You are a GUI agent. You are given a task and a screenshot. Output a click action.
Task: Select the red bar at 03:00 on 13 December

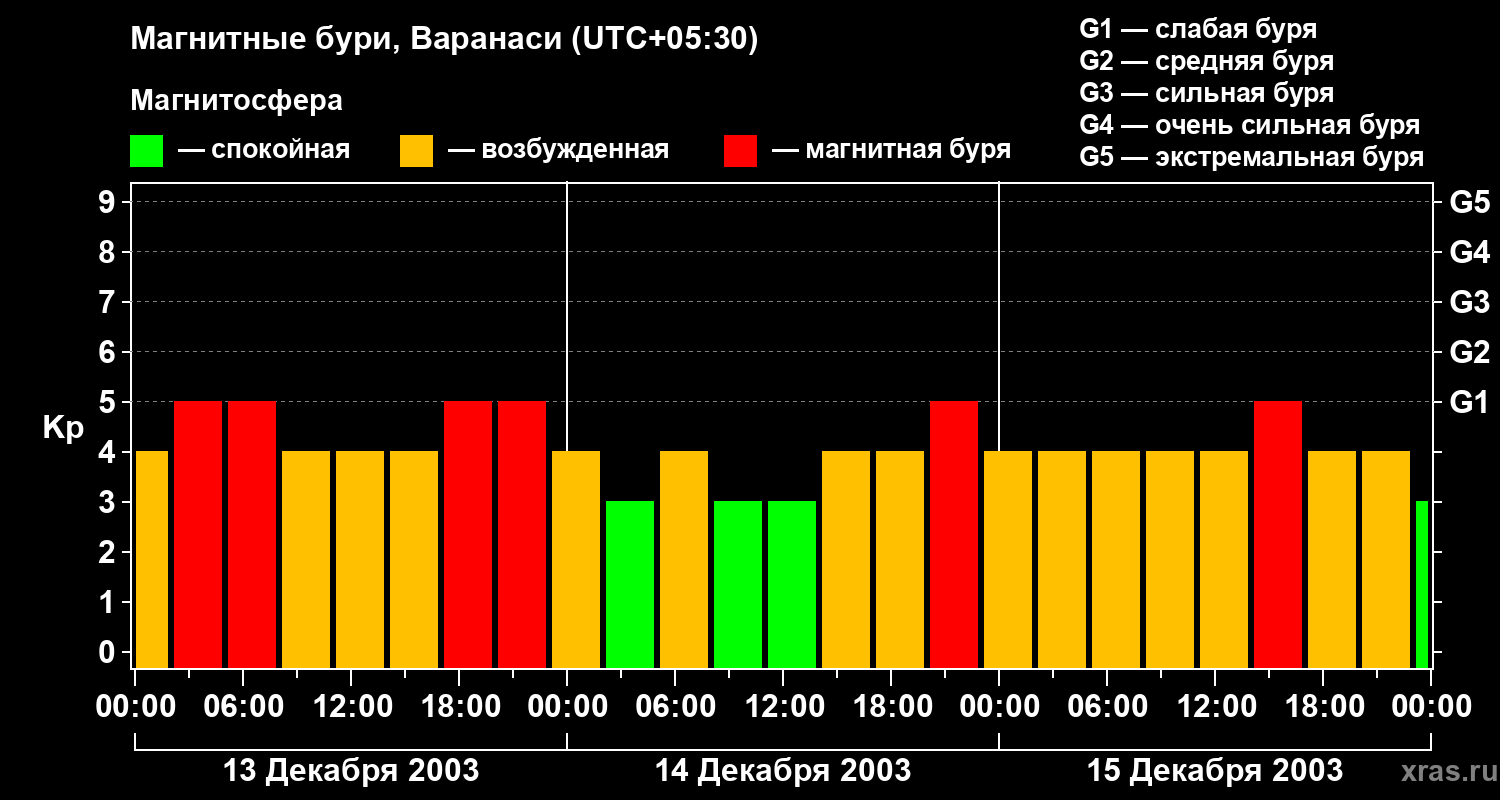click(198, 534)
